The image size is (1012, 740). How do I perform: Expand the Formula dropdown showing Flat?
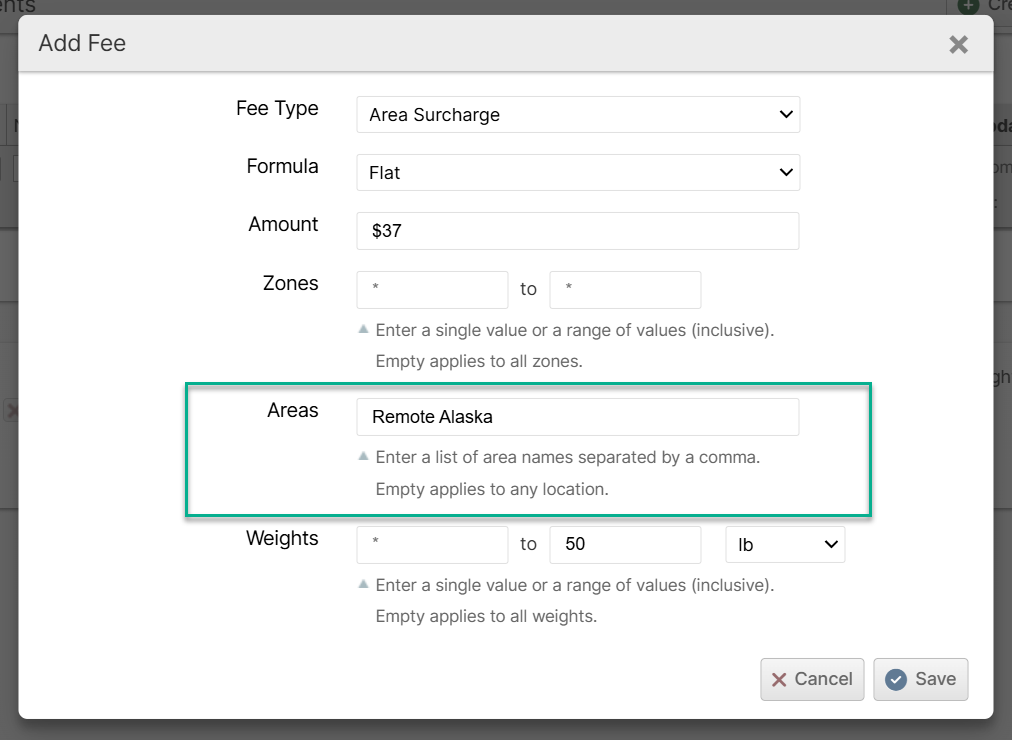(x=577, y=173)
